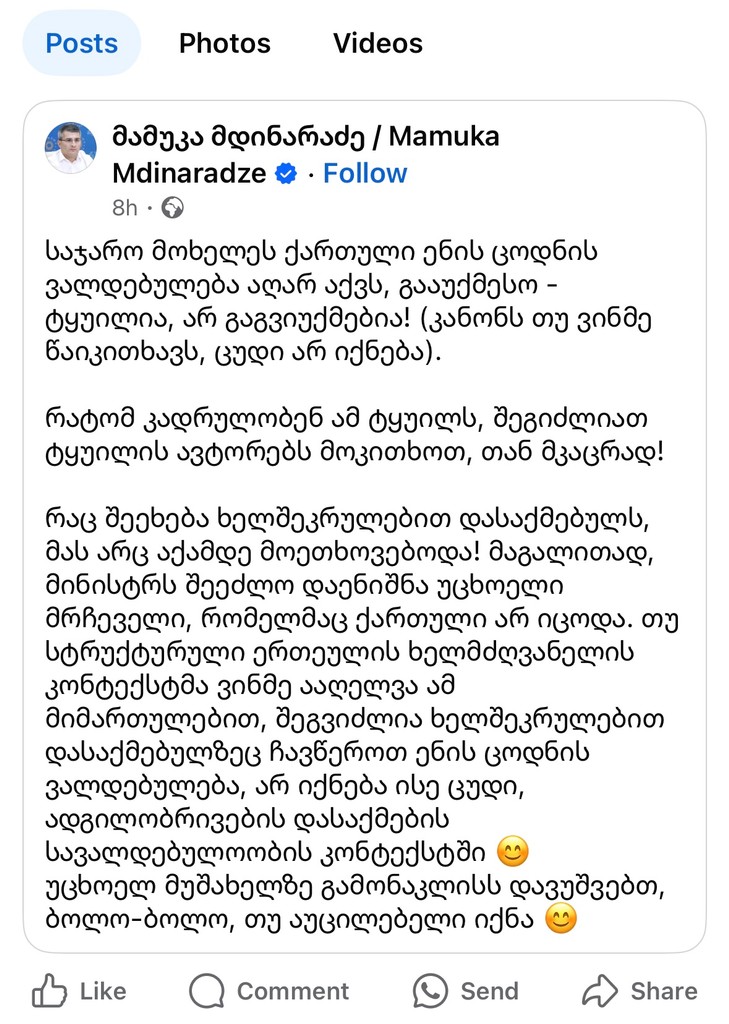This screenshot has width=729, height=1024.
Task: Click the thumbs-up Like icon
Action: click(49, 991)
